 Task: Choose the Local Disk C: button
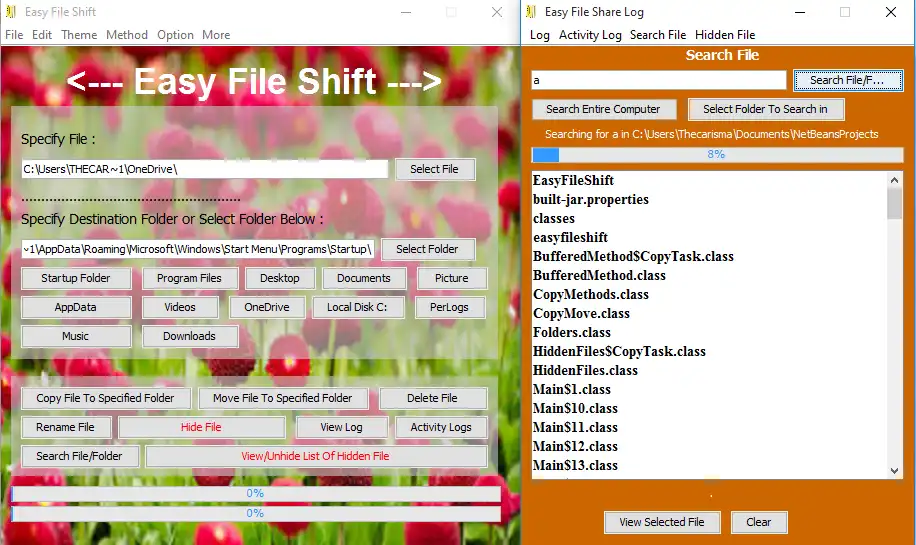(357, 307)
